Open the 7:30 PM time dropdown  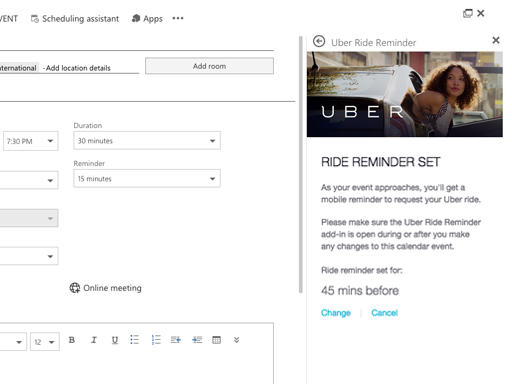[31, 141]
